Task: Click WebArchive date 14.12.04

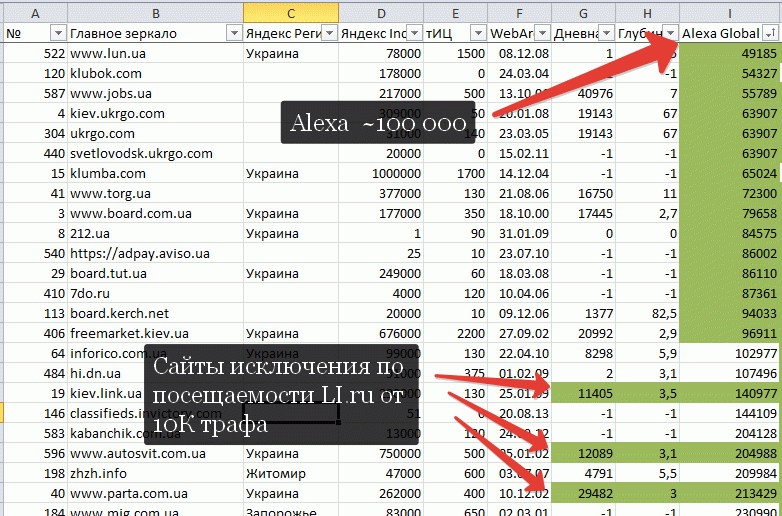Action: tap(519, 173)
